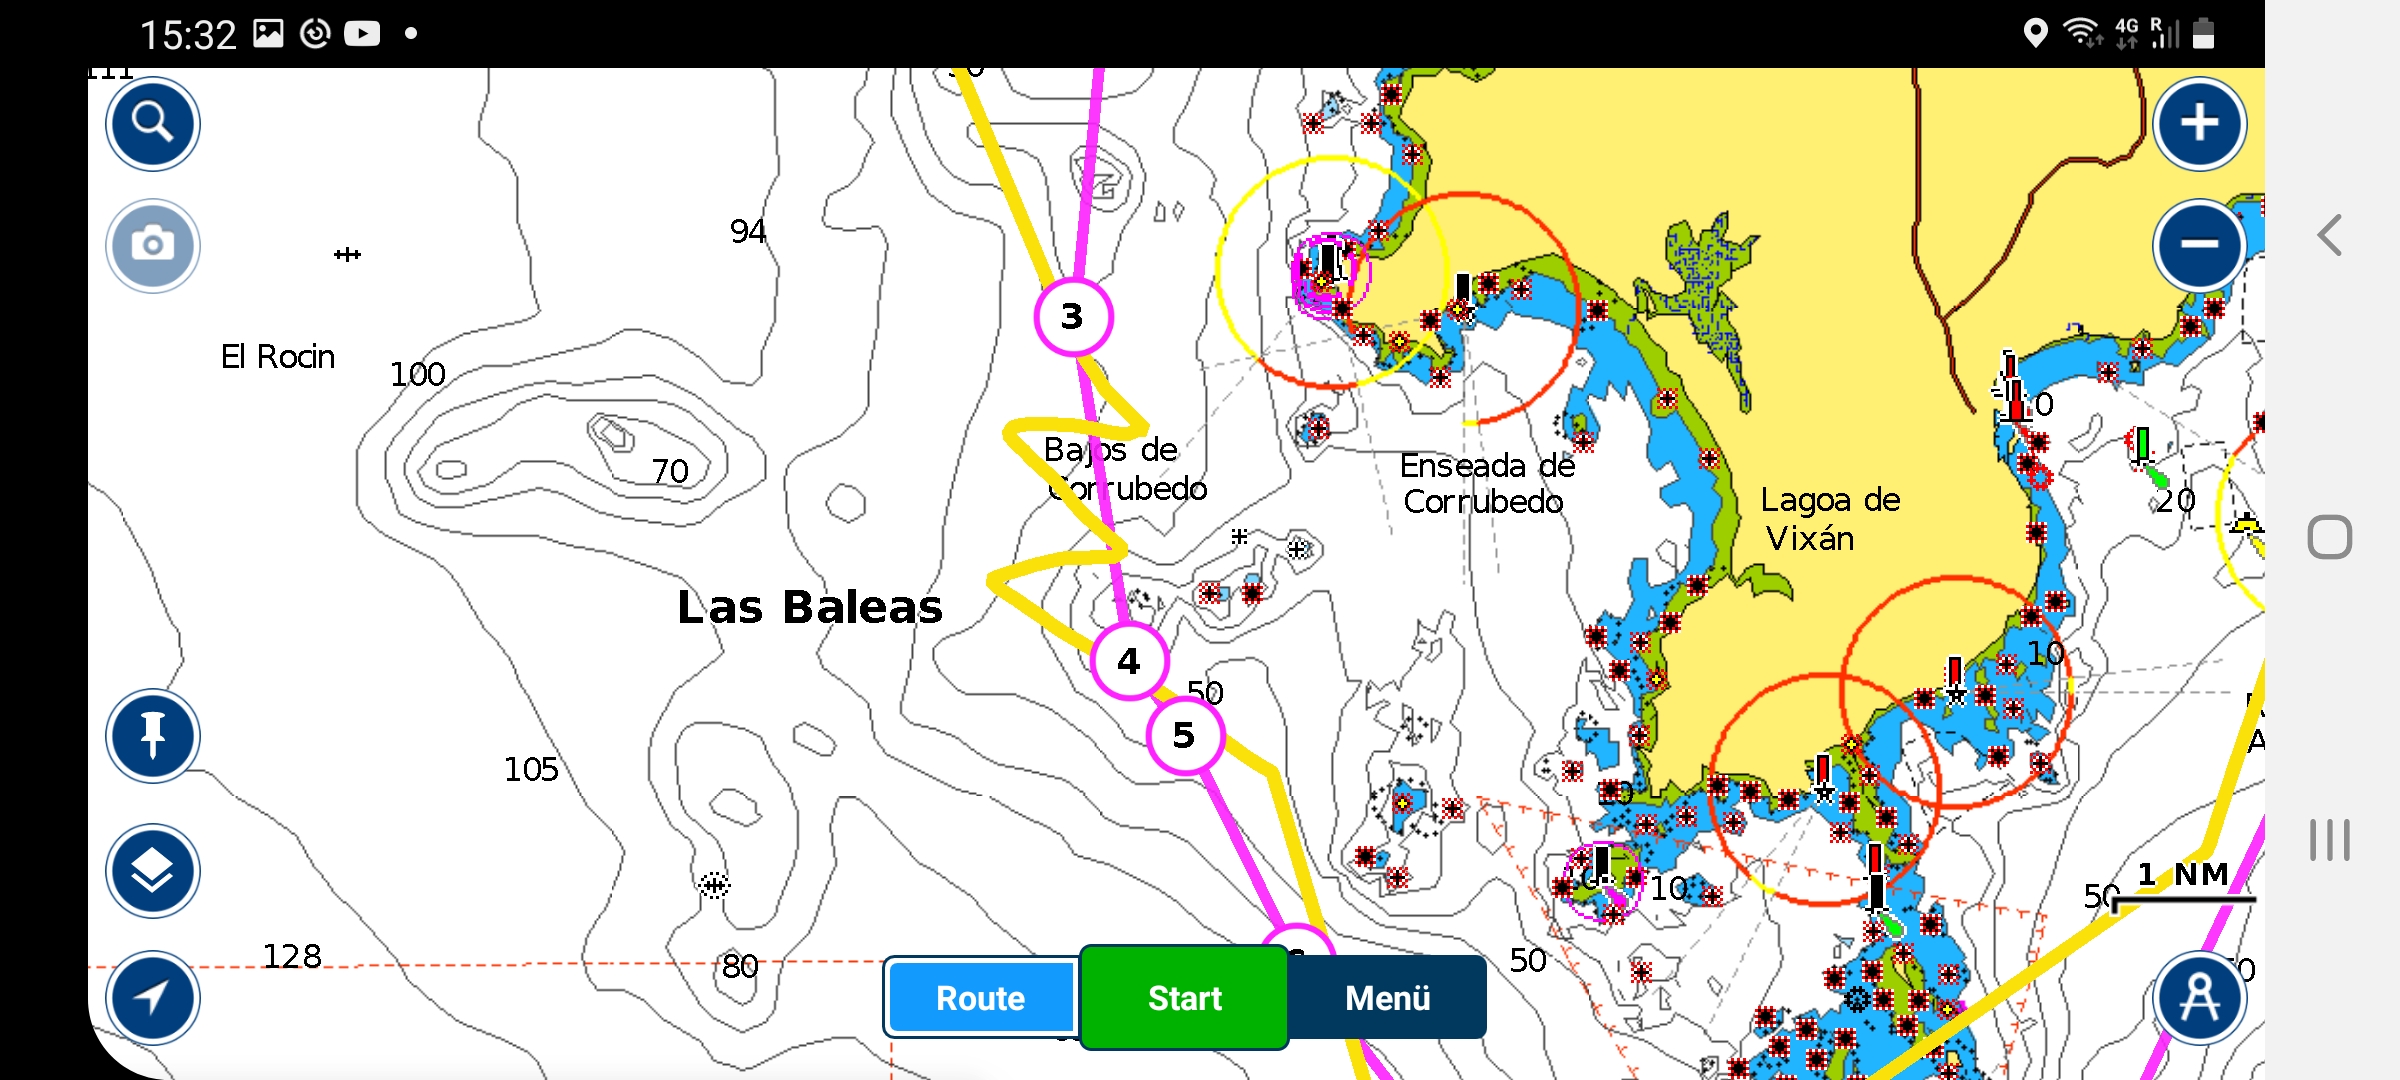Select route waypoint 3 marker

[1073, 317]
